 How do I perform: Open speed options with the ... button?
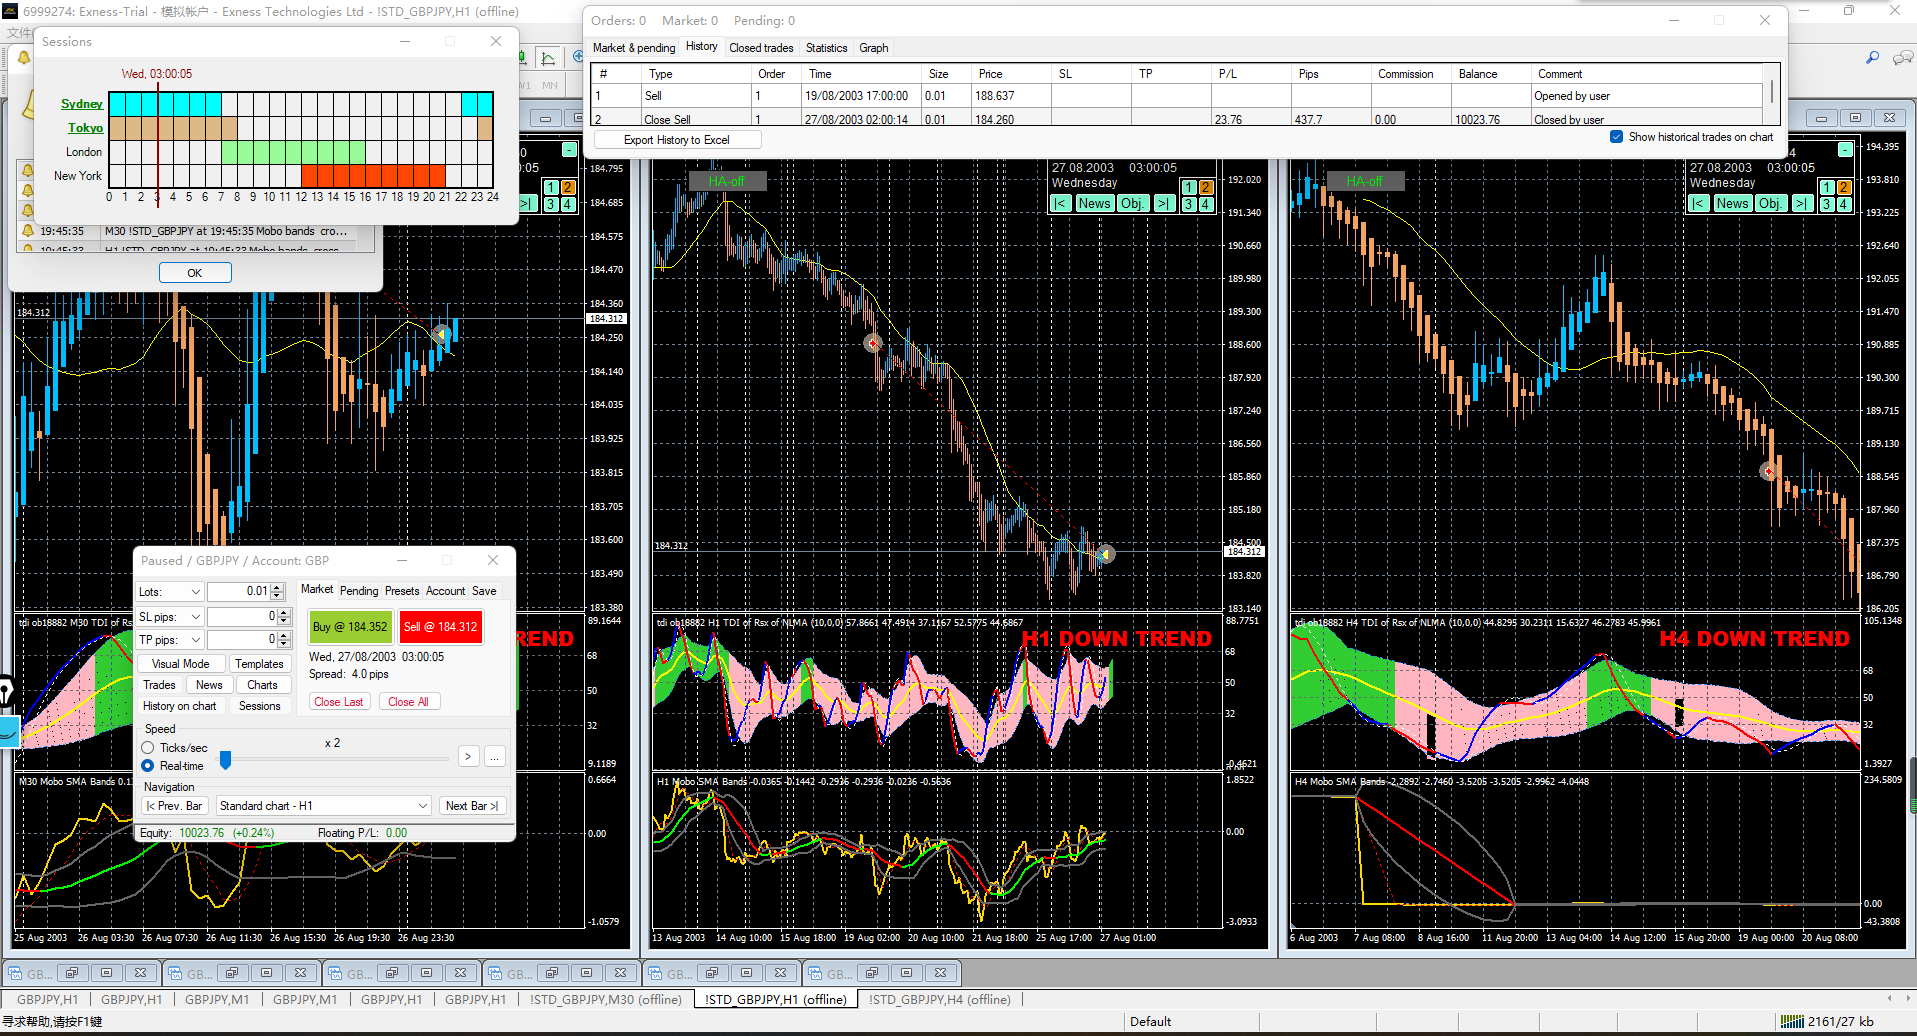tap(494, 757)
